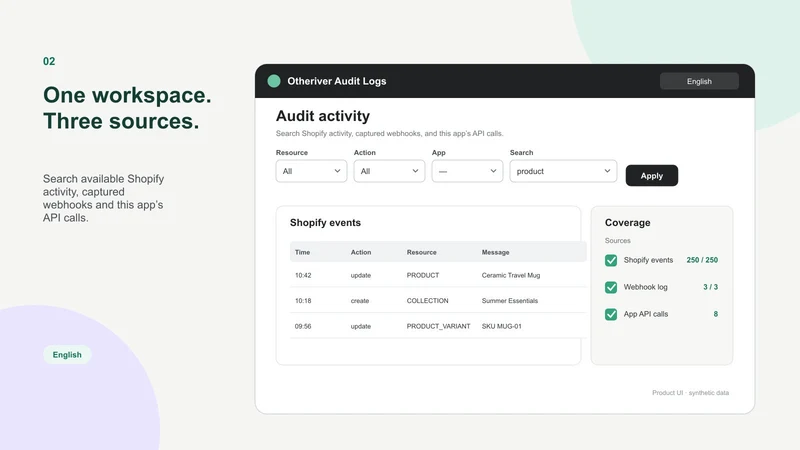Click the PRODUCT resource cell in 10:42 row
The height and width of the screenshot is (450, 800).
[x=423, y=275]
